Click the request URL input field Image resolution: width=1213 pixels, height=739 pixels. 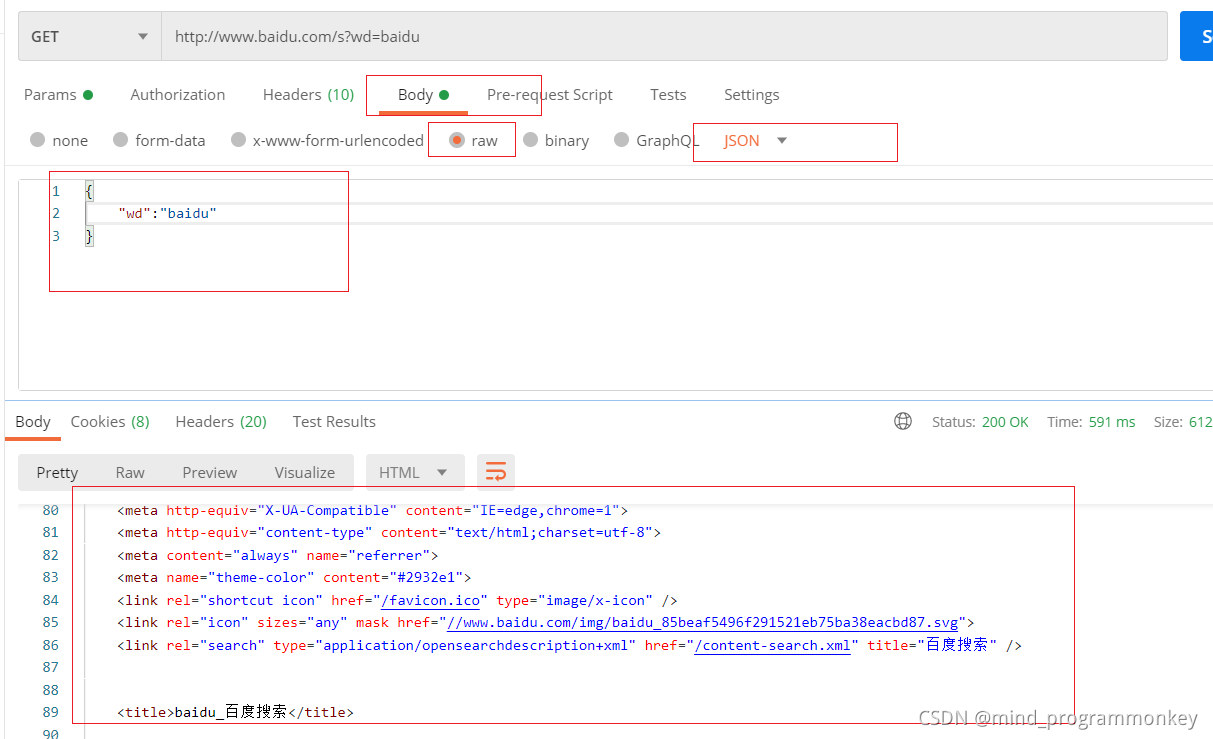[664, 36]
